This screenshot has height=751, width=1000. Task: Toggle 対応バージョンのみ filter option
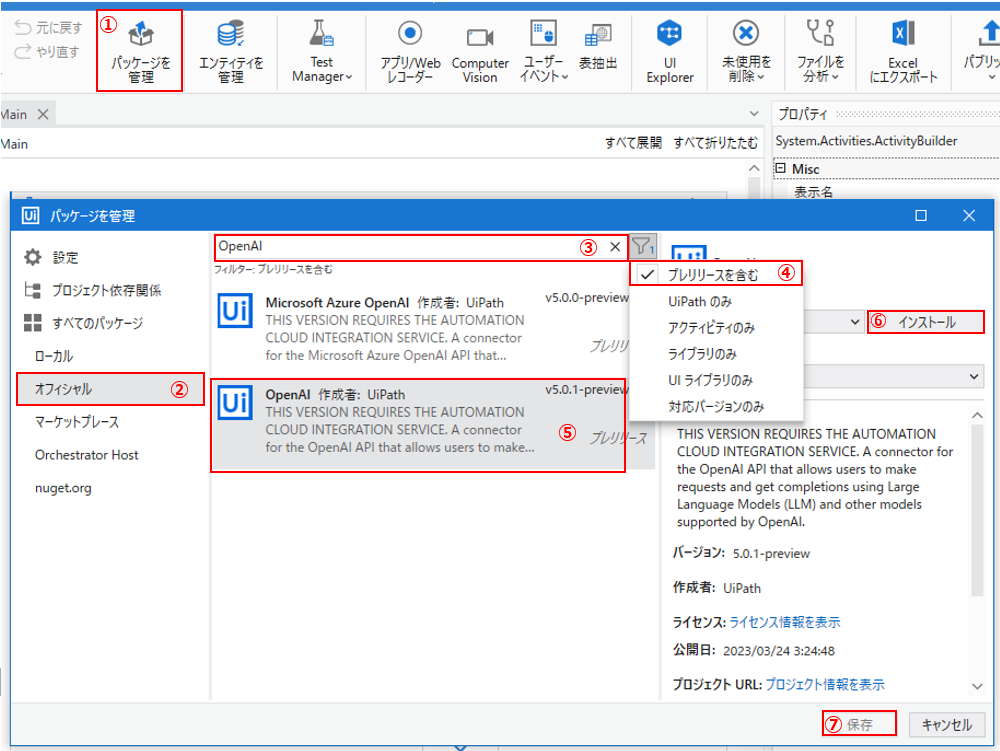tap(716, 406)
